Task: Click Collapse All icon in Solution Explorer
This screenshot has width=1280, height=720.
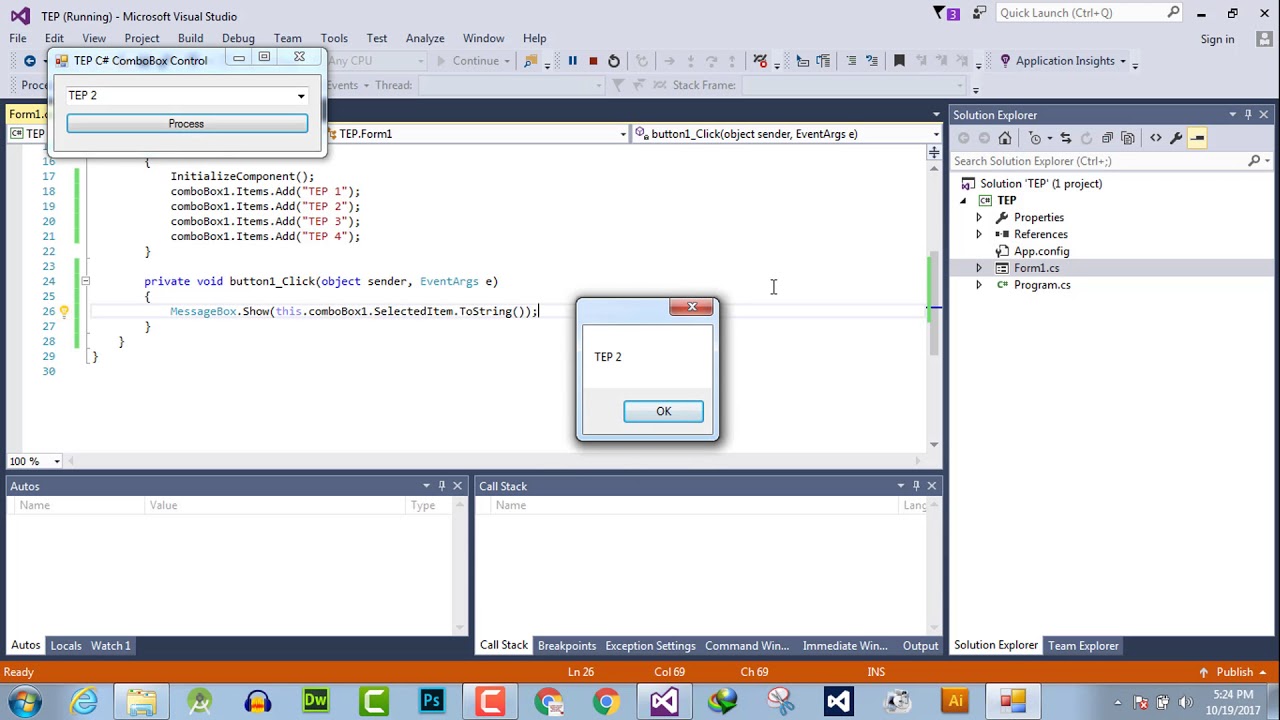Action: pyautogui.click(x=1107, y=138)
